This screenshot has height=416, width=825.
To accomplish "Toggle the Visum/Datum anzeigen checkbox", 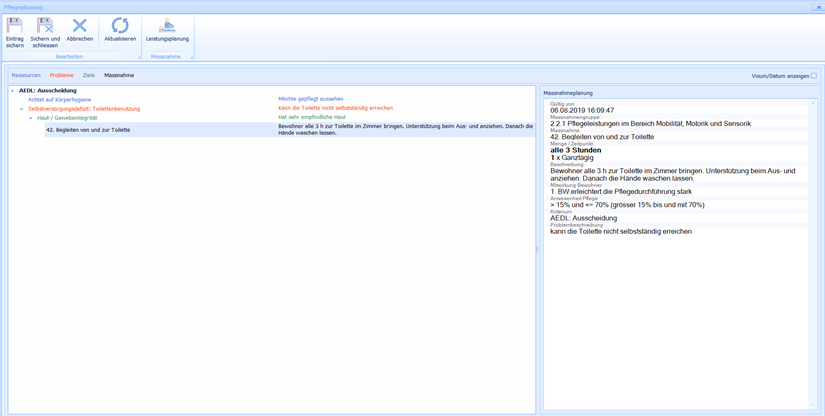I will (814, 76).
